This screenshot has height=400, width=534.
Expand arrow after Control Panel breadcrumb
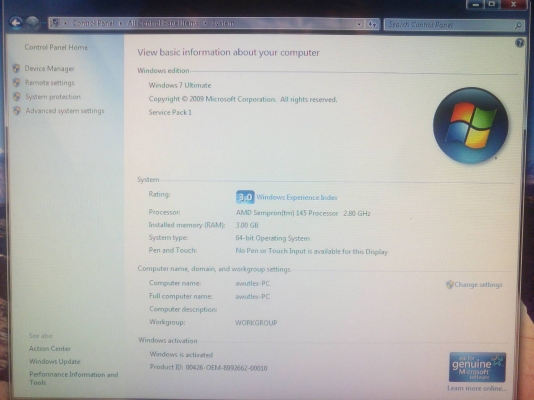pyautogui.click(x=121, y=23)
